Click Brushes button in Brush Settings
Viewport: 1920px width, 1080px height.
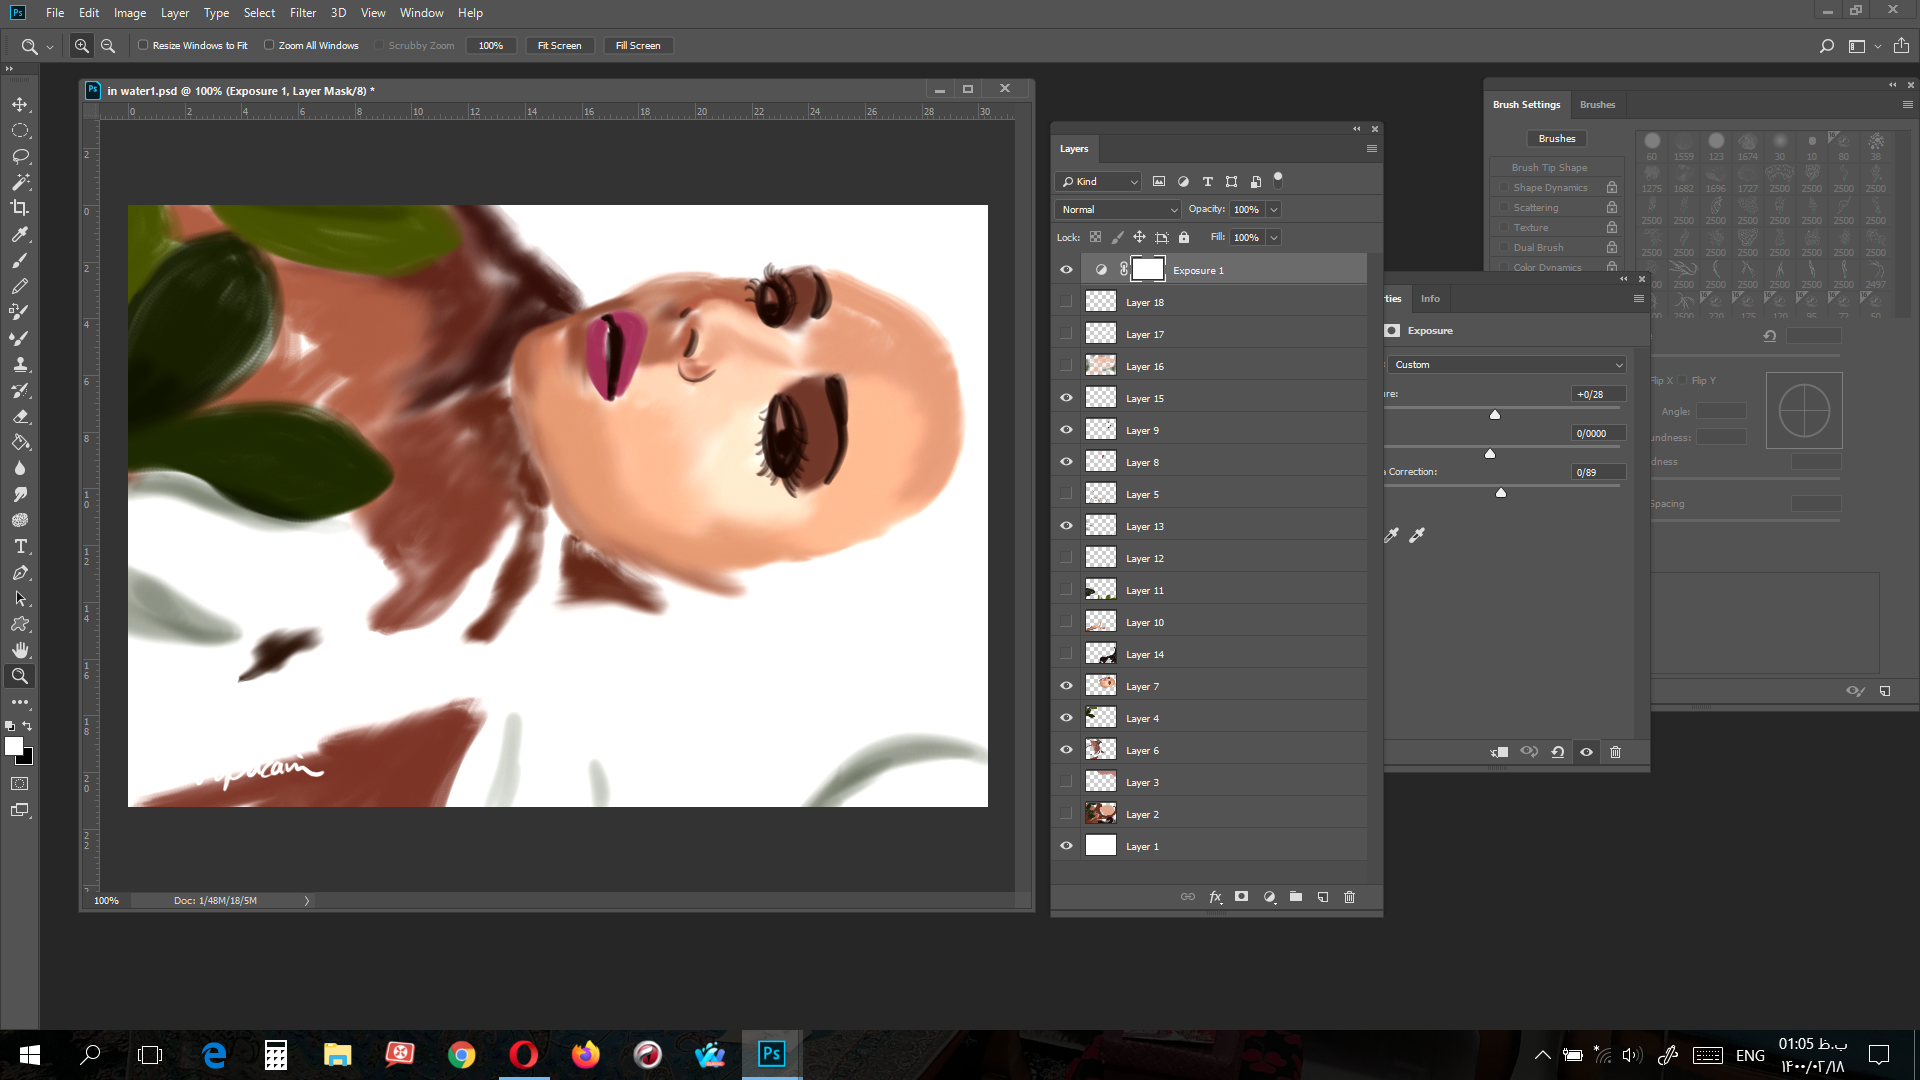coord(1557,139)
